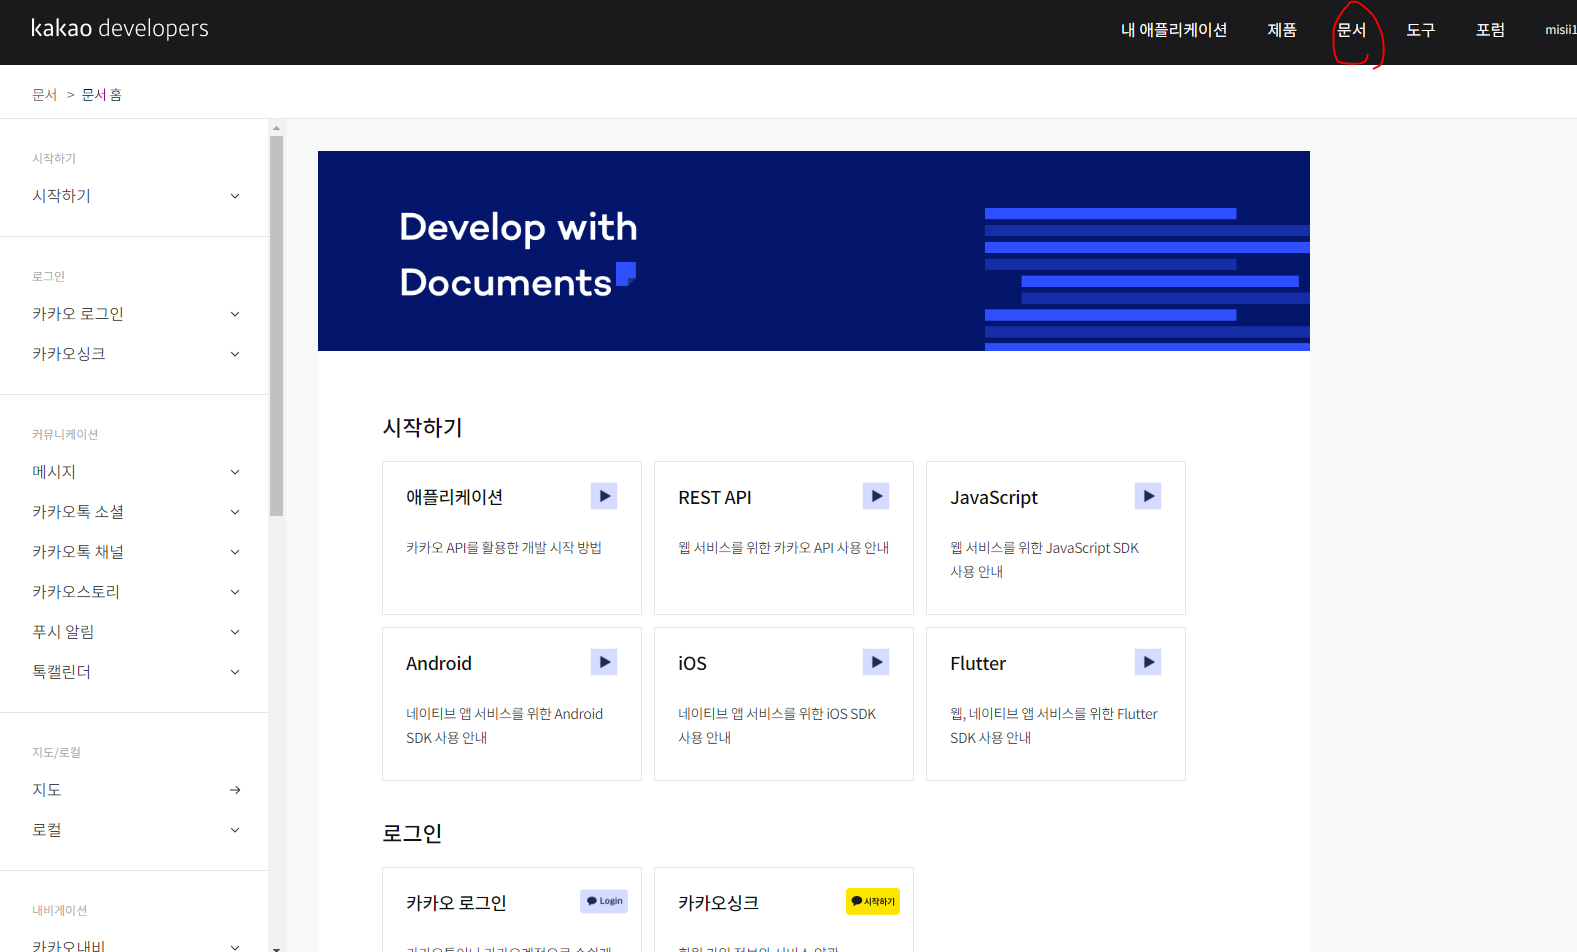Open 제품 top menu
Image resolution: width=1577 pixels, height=952 pixels.
(1282, 30)
